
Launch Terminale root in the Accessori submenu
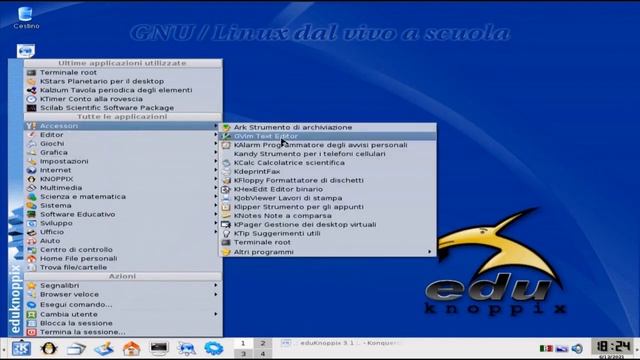(328, 242)
